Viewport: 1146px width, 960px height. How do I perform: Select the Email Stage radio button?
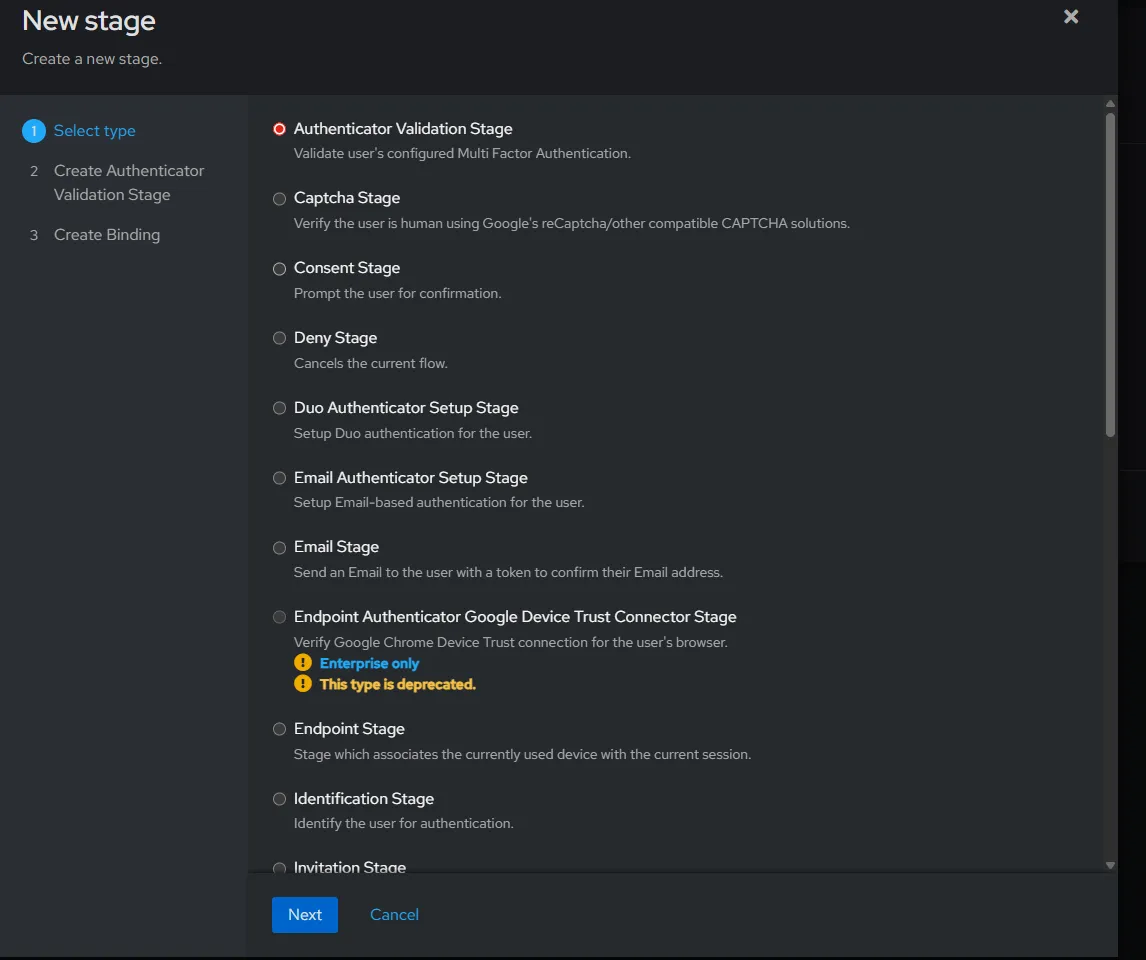pyautogui.click(x=280, y=547)
